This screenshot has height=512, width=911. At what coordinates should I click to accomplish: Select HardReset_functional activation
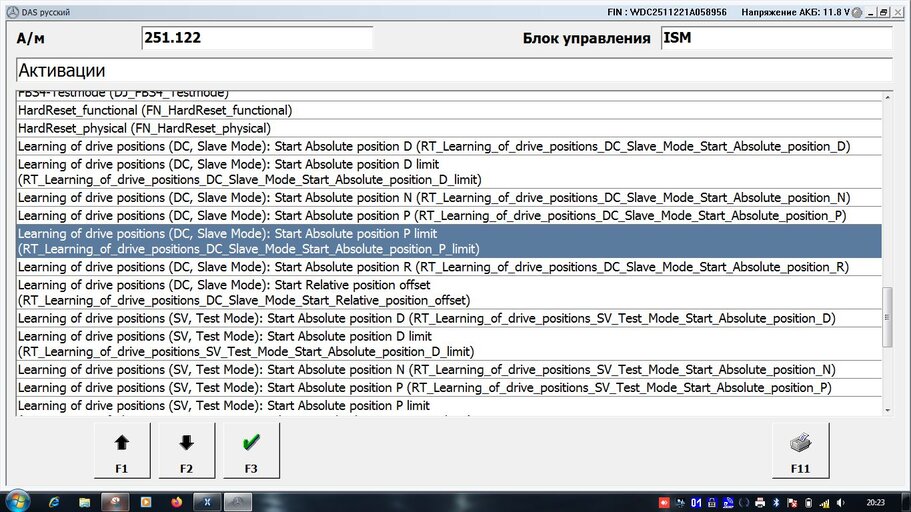point(449,110)
